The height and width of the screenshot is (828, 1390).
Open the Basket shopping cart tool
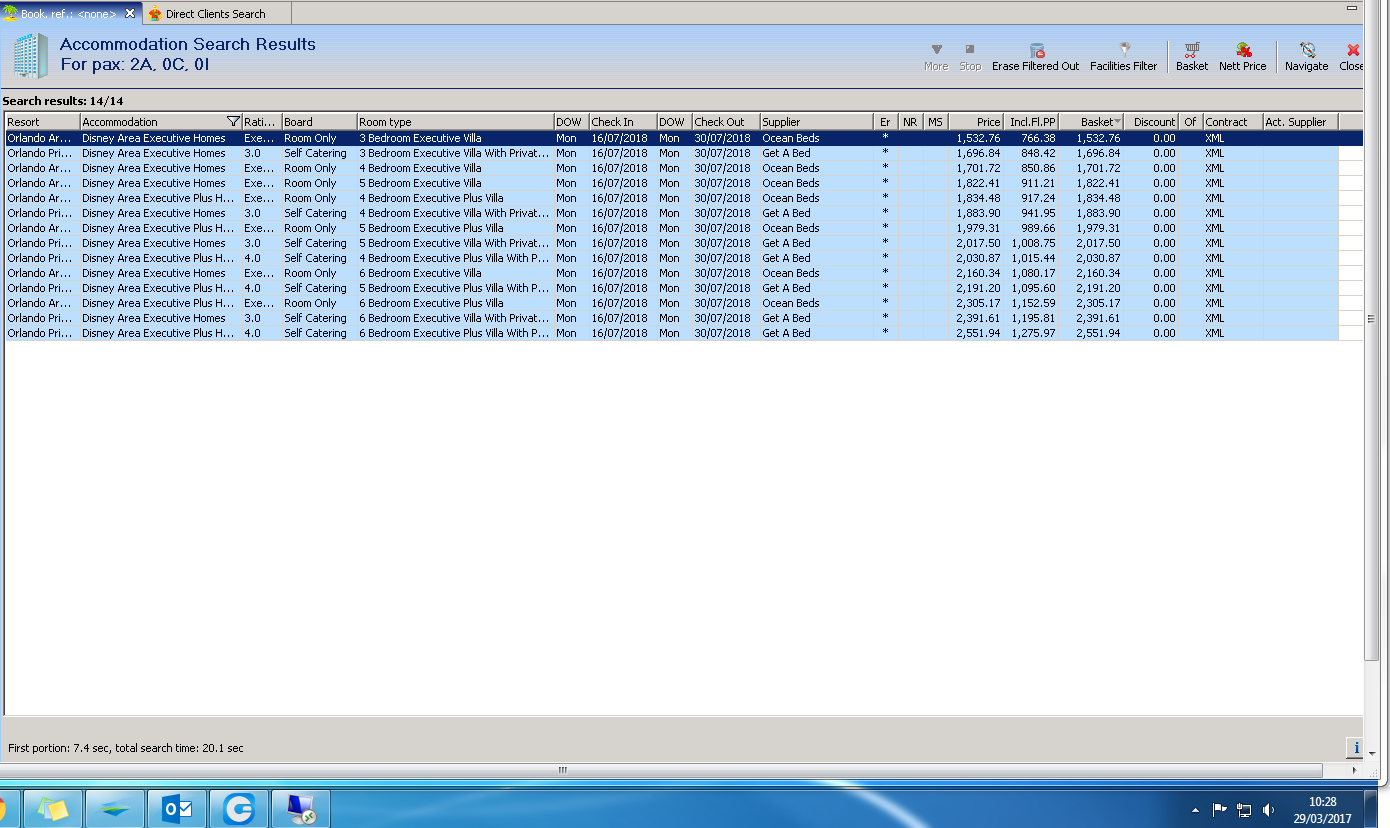pyautogui.click(x=1192, y=57)
